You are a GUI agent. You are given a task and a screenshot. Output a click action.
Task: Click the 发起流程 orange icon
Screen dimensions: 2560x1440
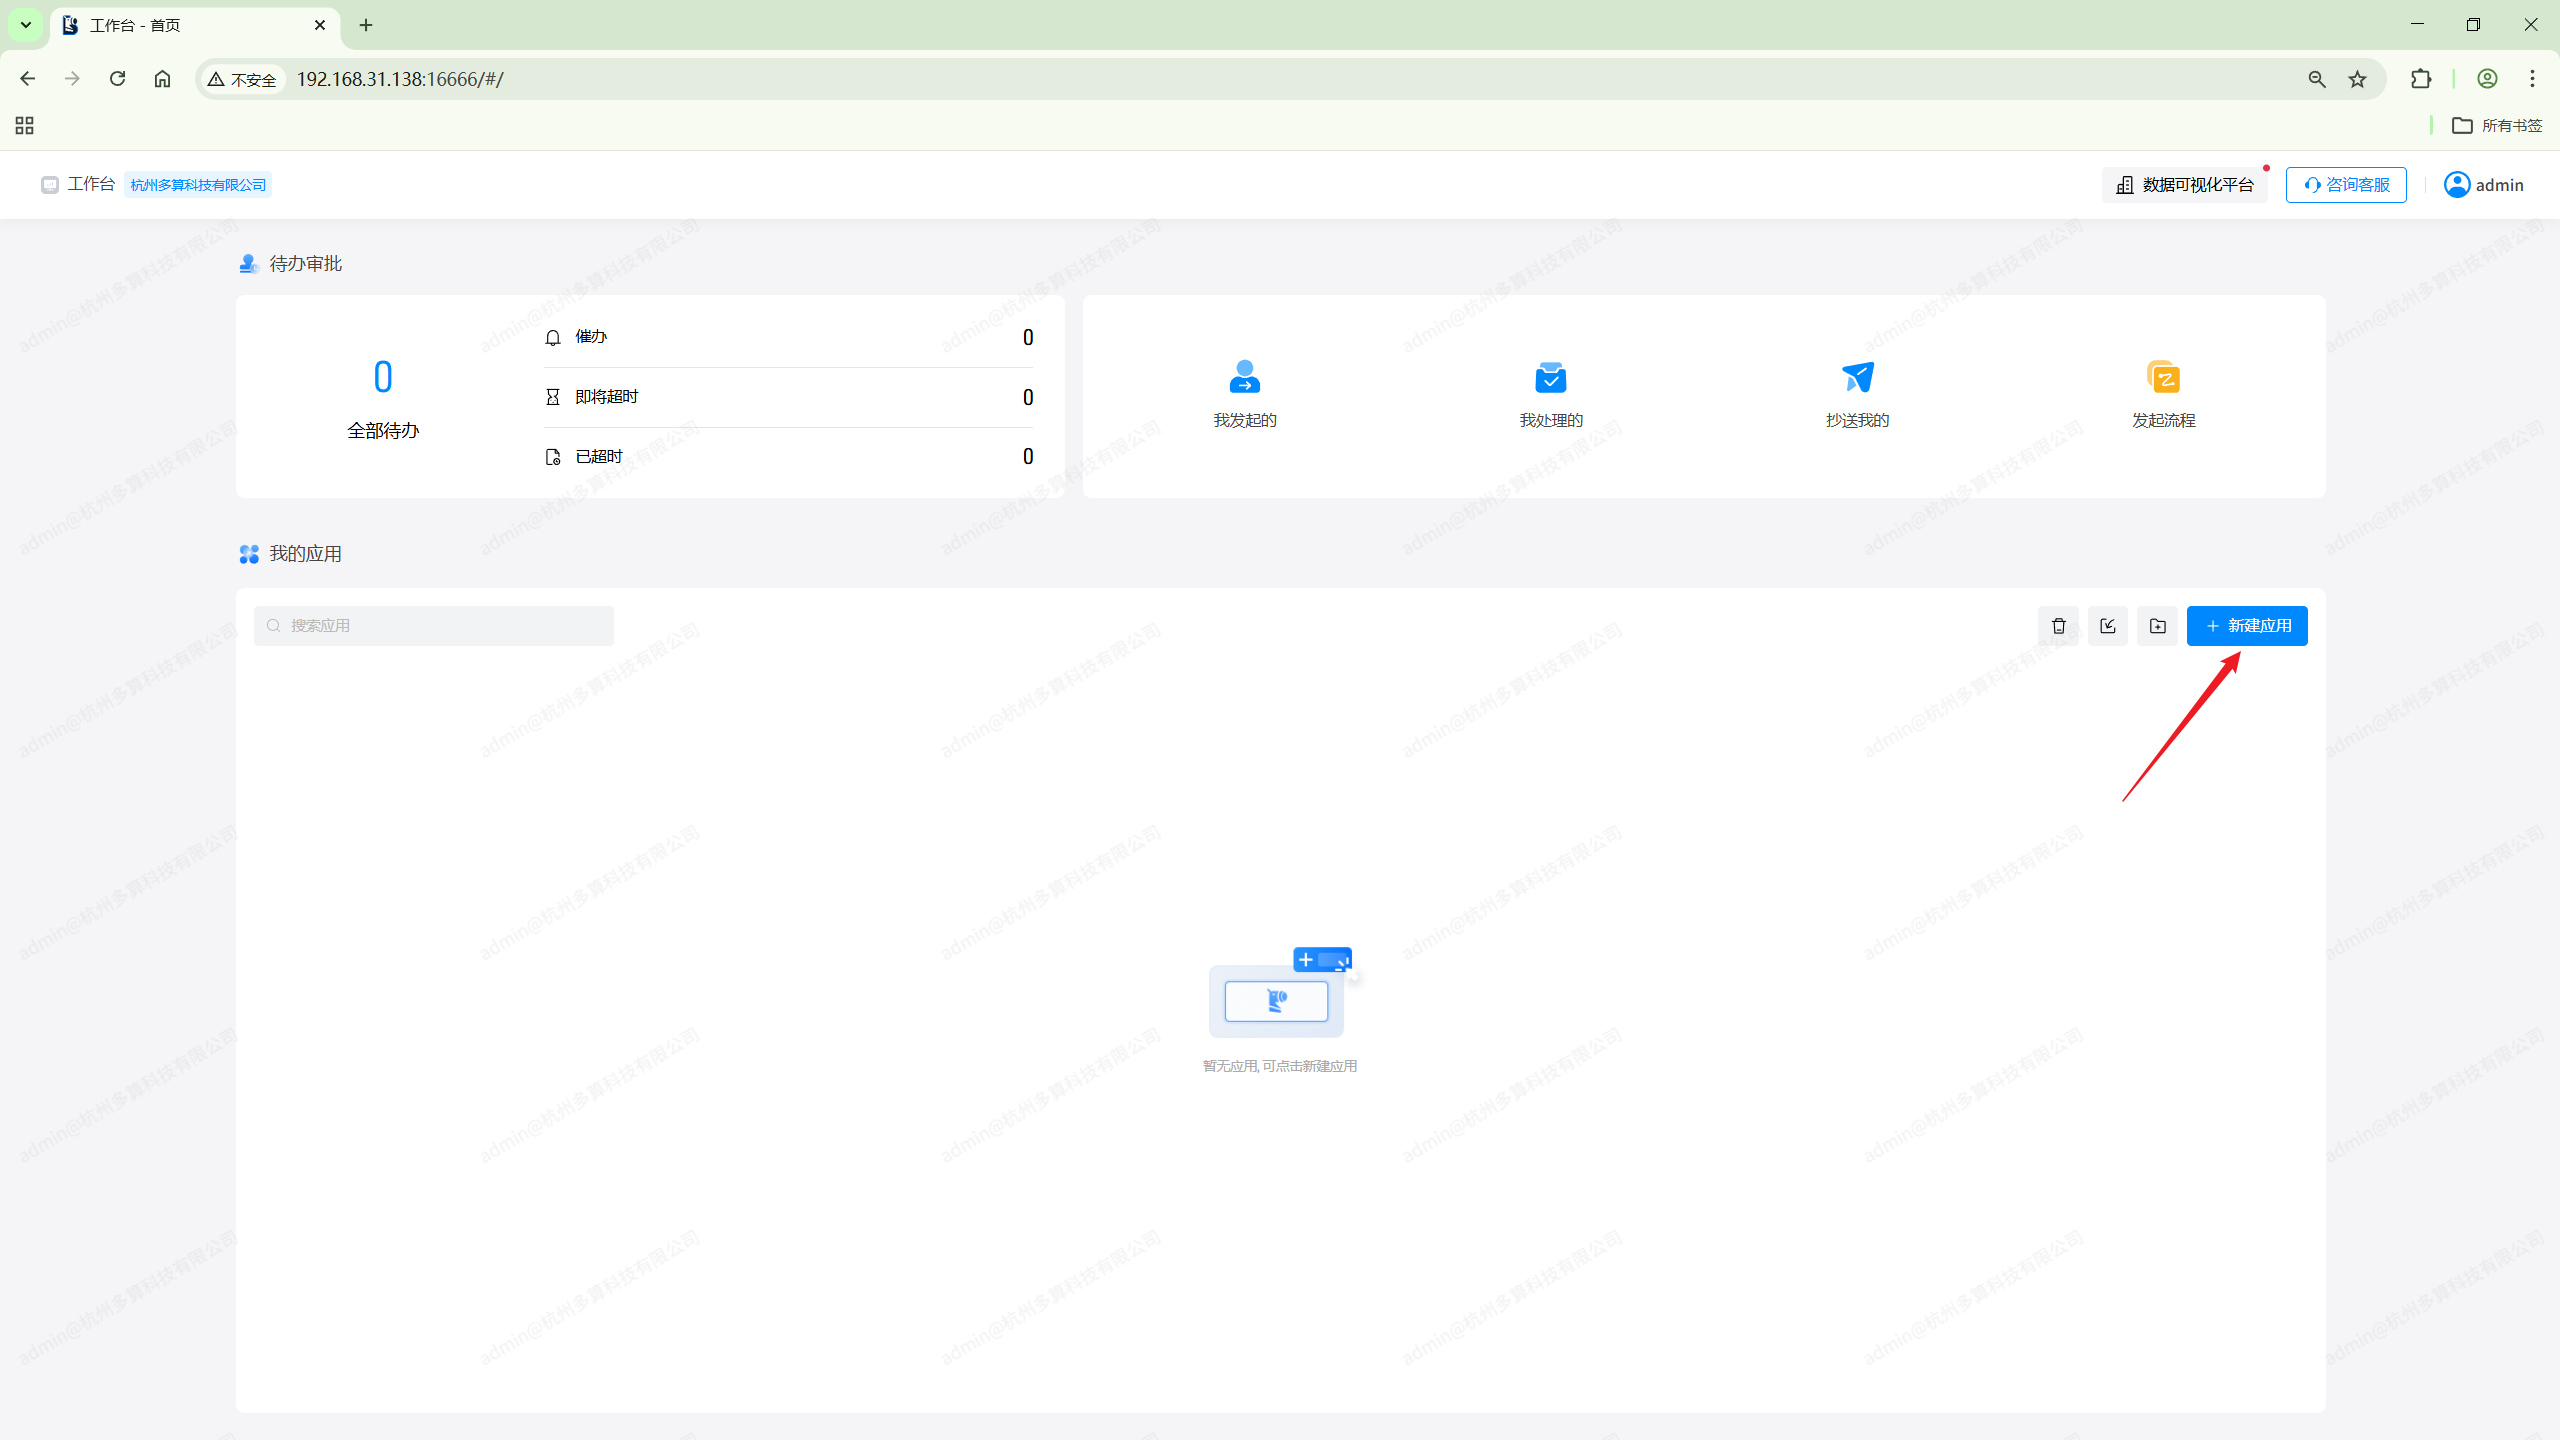[x=2163, y=377]
